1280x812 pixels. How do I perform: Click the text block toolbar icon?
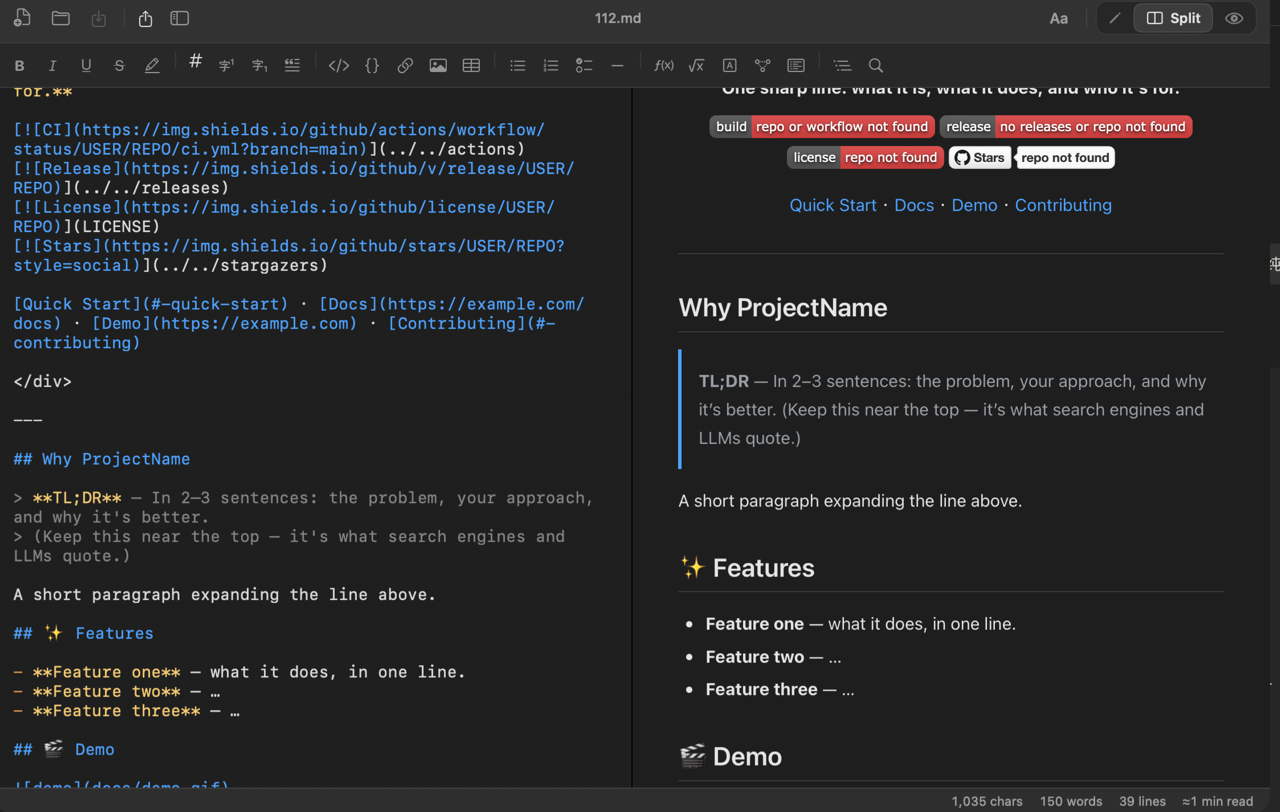796,65
